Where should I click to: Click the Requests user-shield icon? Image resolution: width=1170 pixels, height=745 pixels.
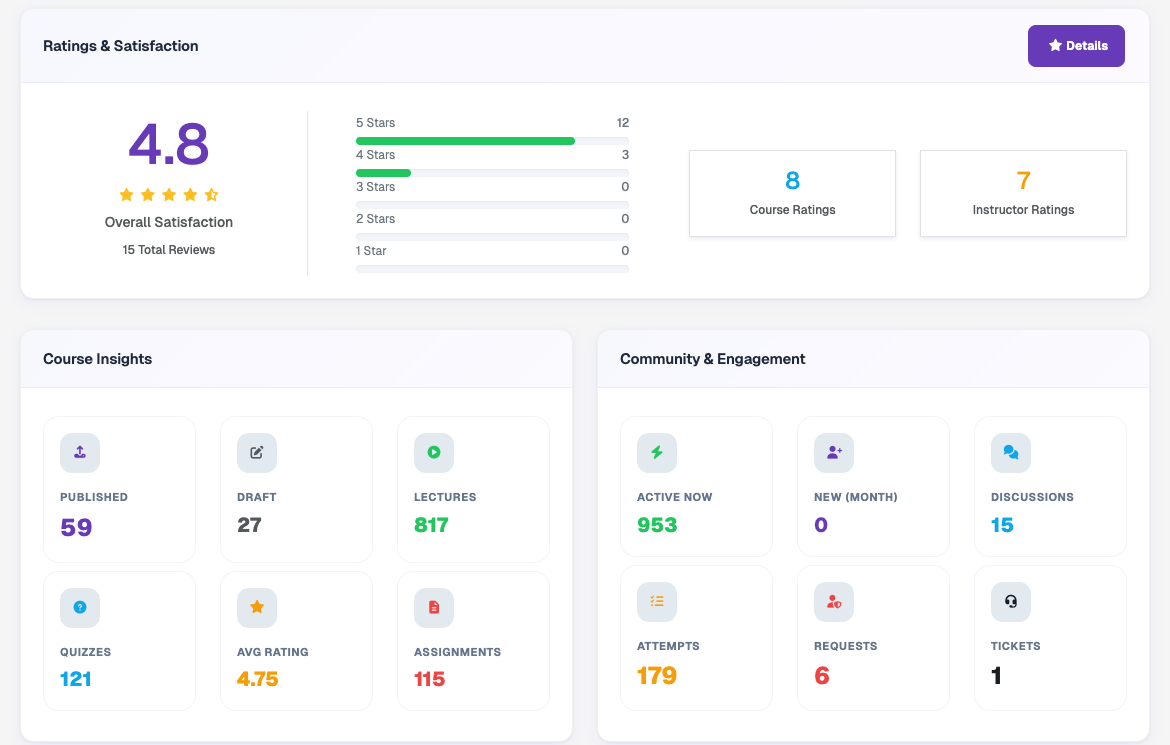(x=833, y=602)
